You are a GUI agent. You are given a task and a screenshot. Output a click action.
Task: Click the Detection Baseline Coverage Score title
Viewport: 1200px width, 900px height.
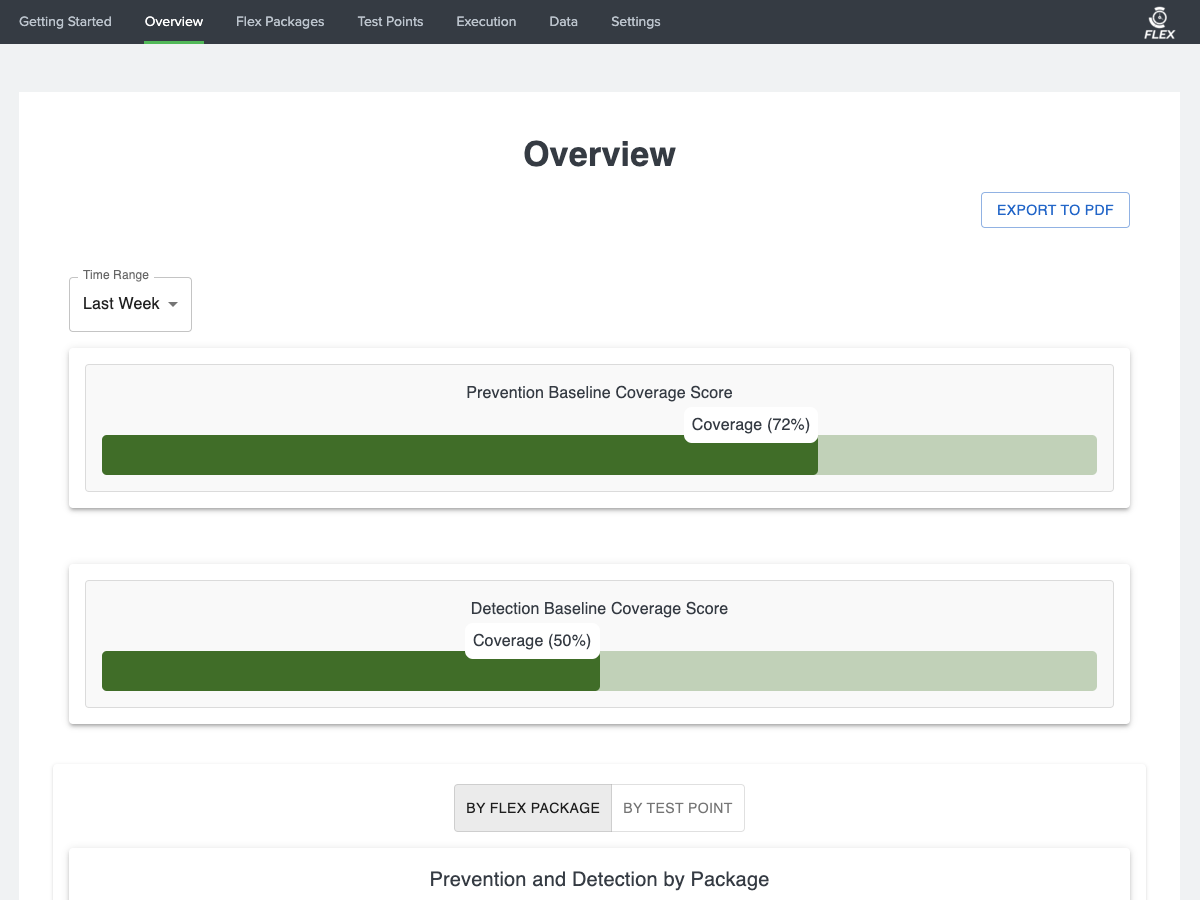599,609
